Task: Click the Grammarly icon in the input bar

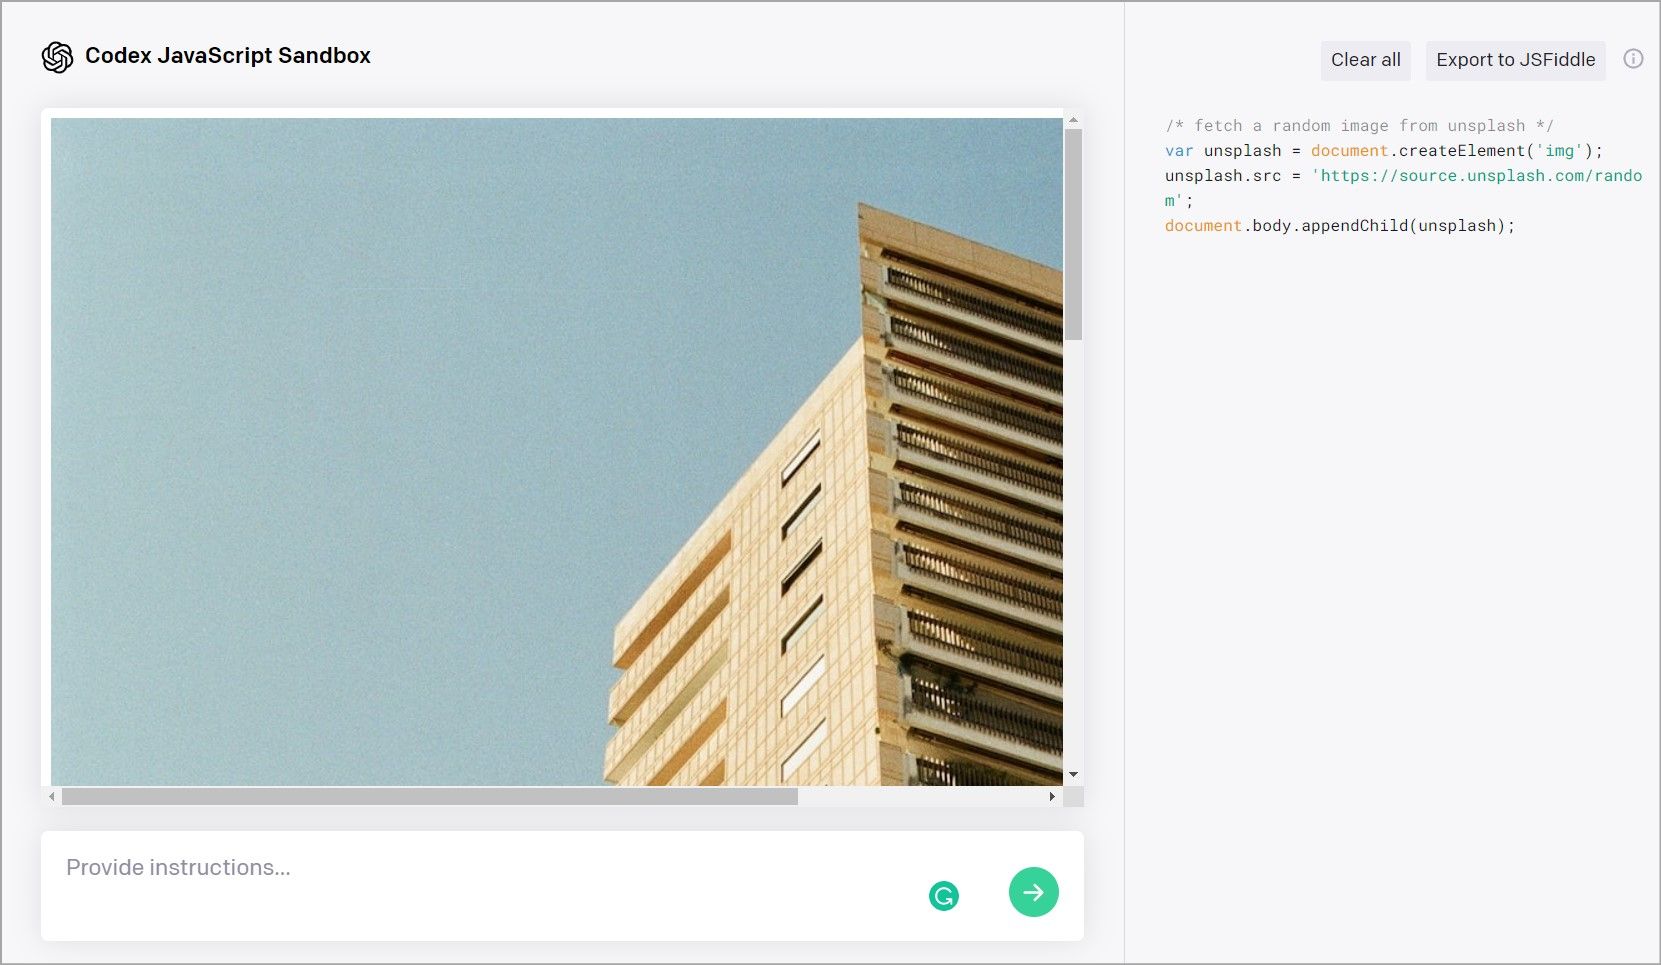Action: (x=944, y=895)
